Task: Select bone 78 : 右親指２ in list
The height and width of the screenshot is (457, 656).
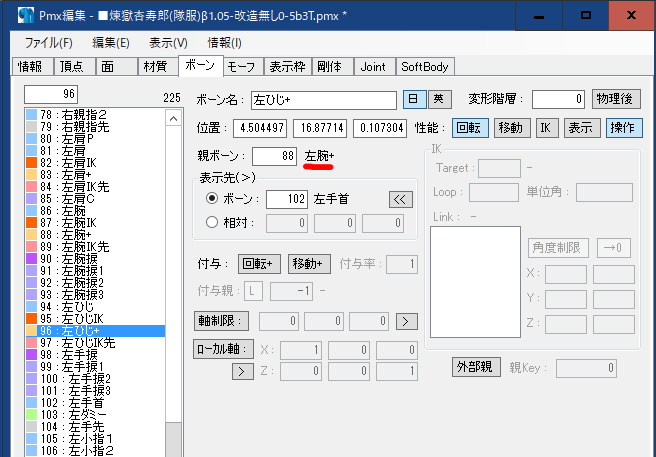Action: coord(95,114)
